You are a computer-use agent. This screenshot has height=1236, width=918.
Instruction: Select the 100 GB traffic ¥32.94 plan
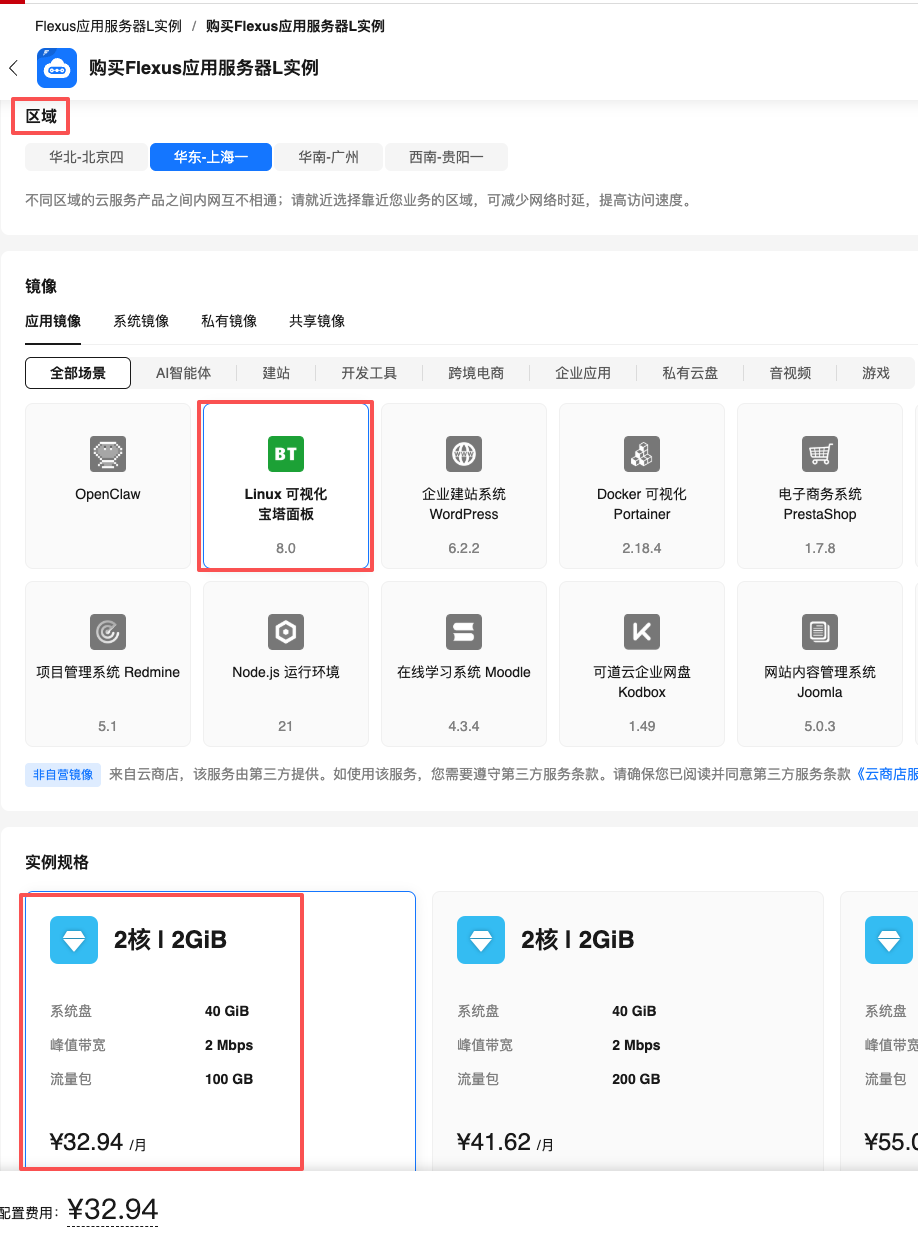coord(220,1031)
